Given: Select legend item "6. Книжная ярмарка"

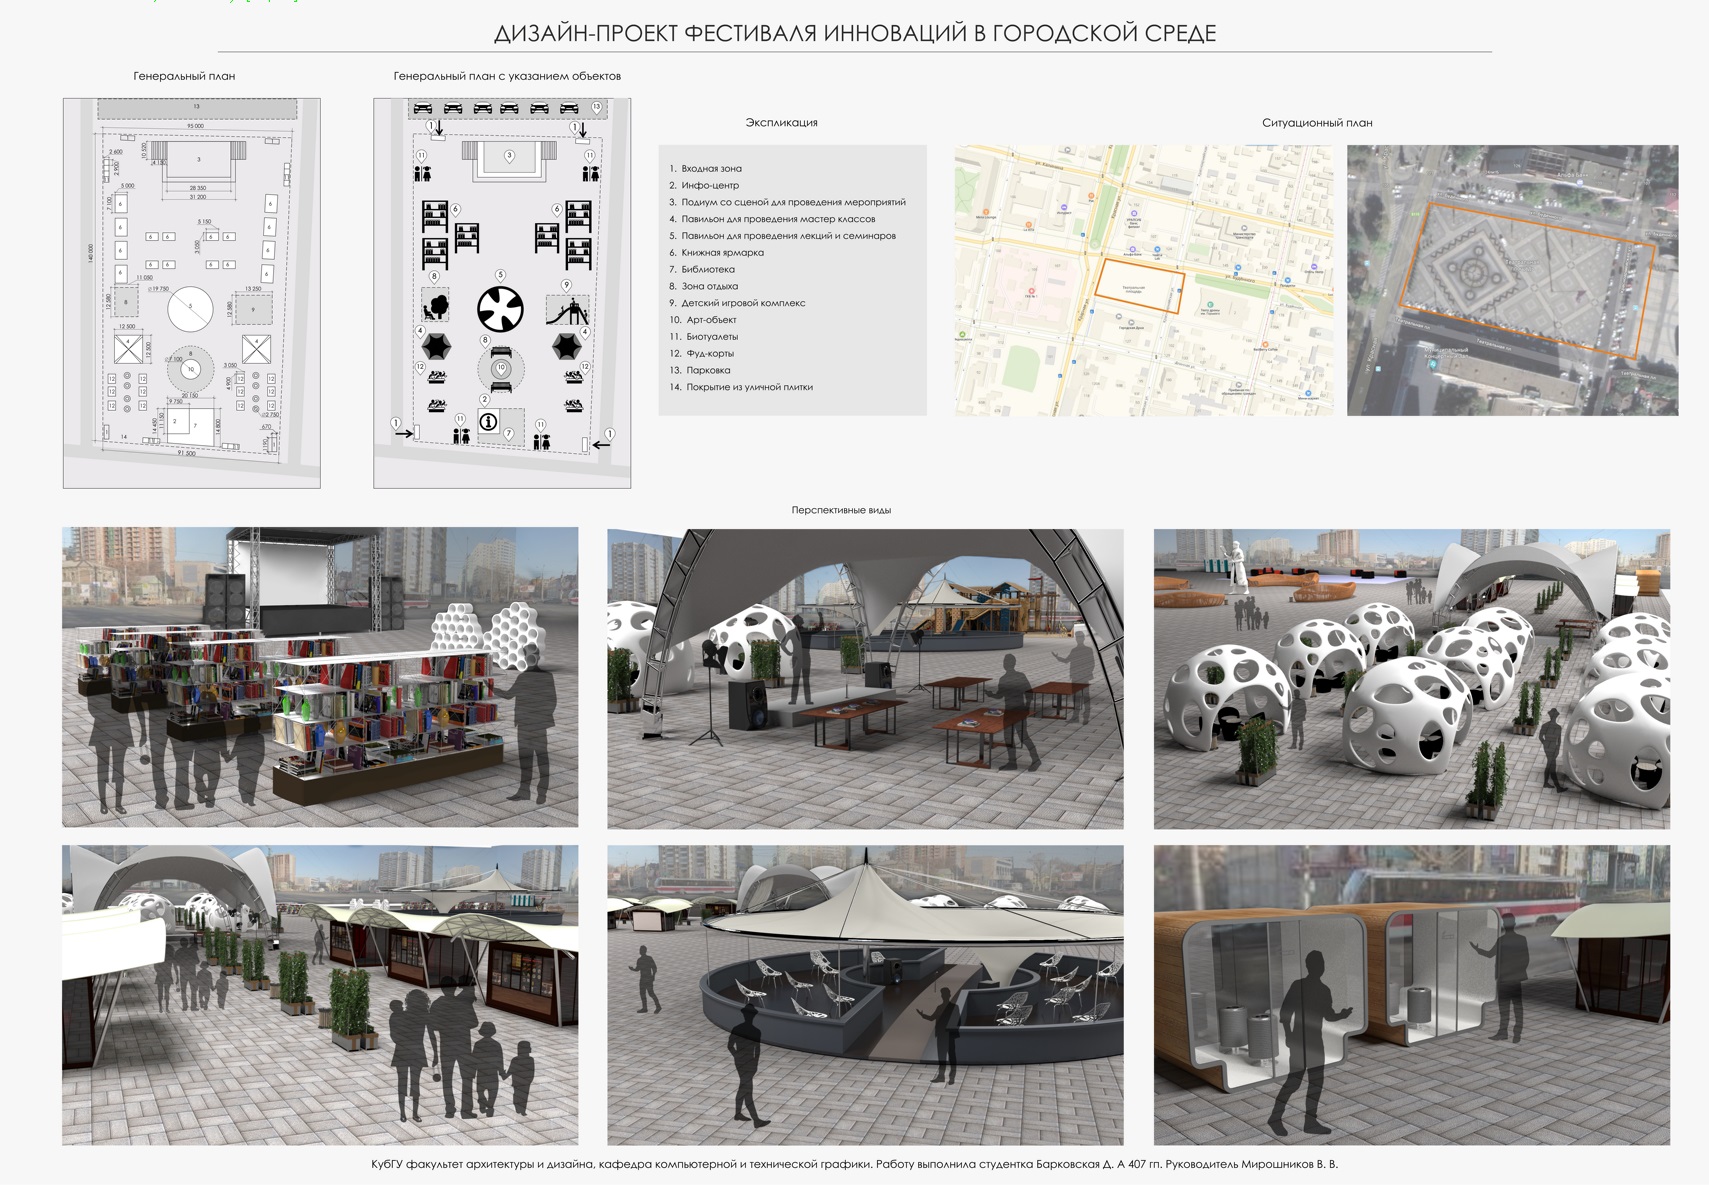Looking at the screenshot, I should (716, 253).
